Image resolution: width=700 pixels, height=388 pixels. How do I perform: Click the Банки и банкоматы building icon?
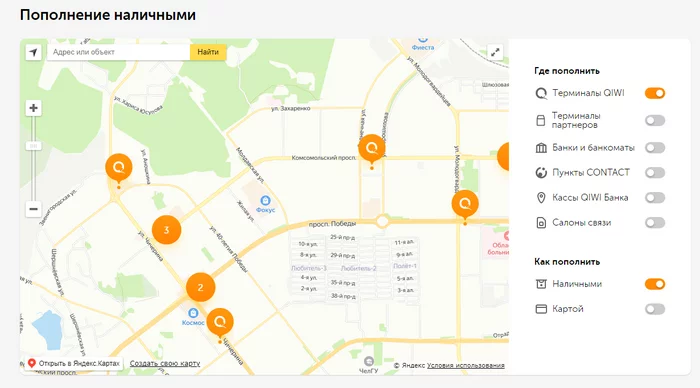click(x=541, y=148)
